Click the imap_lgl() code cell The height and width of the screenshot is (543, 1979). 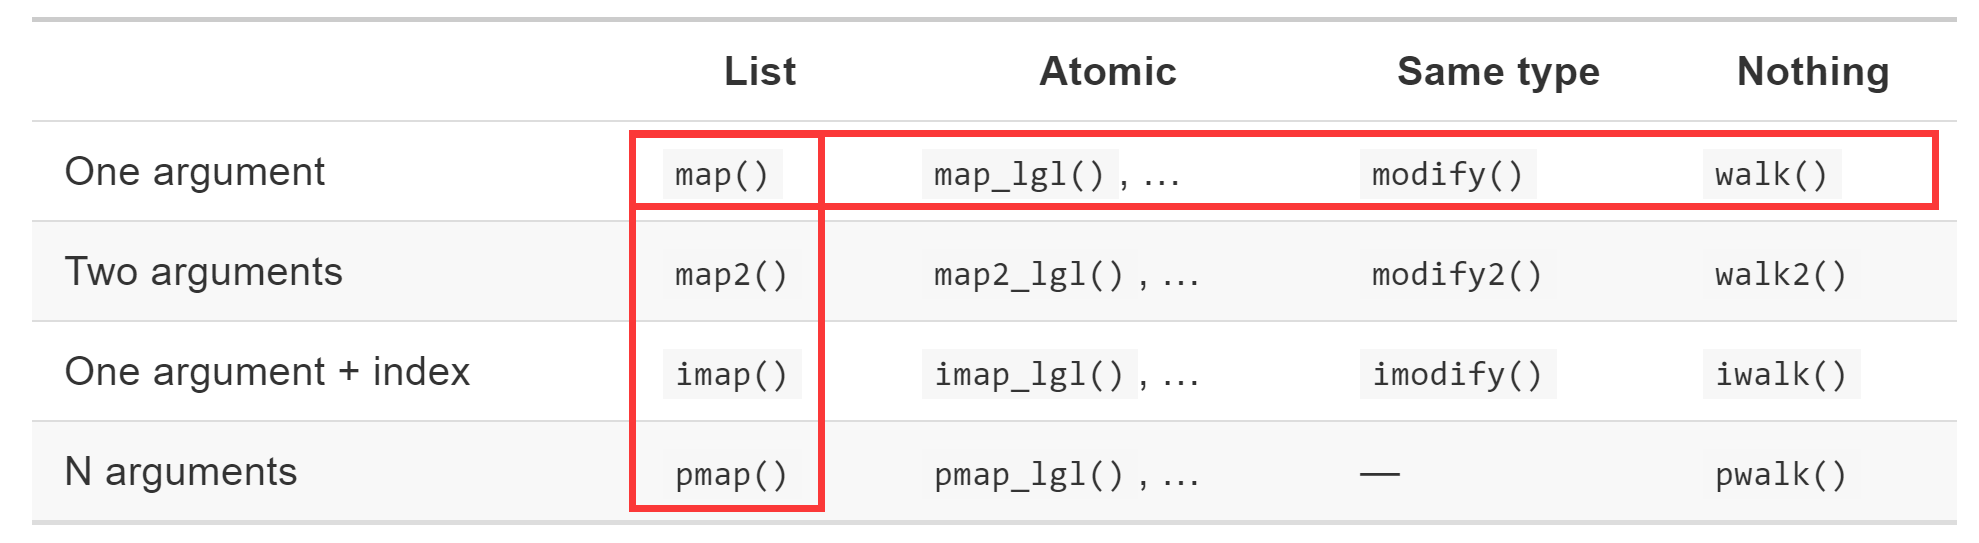click(x=1029, y=375)
